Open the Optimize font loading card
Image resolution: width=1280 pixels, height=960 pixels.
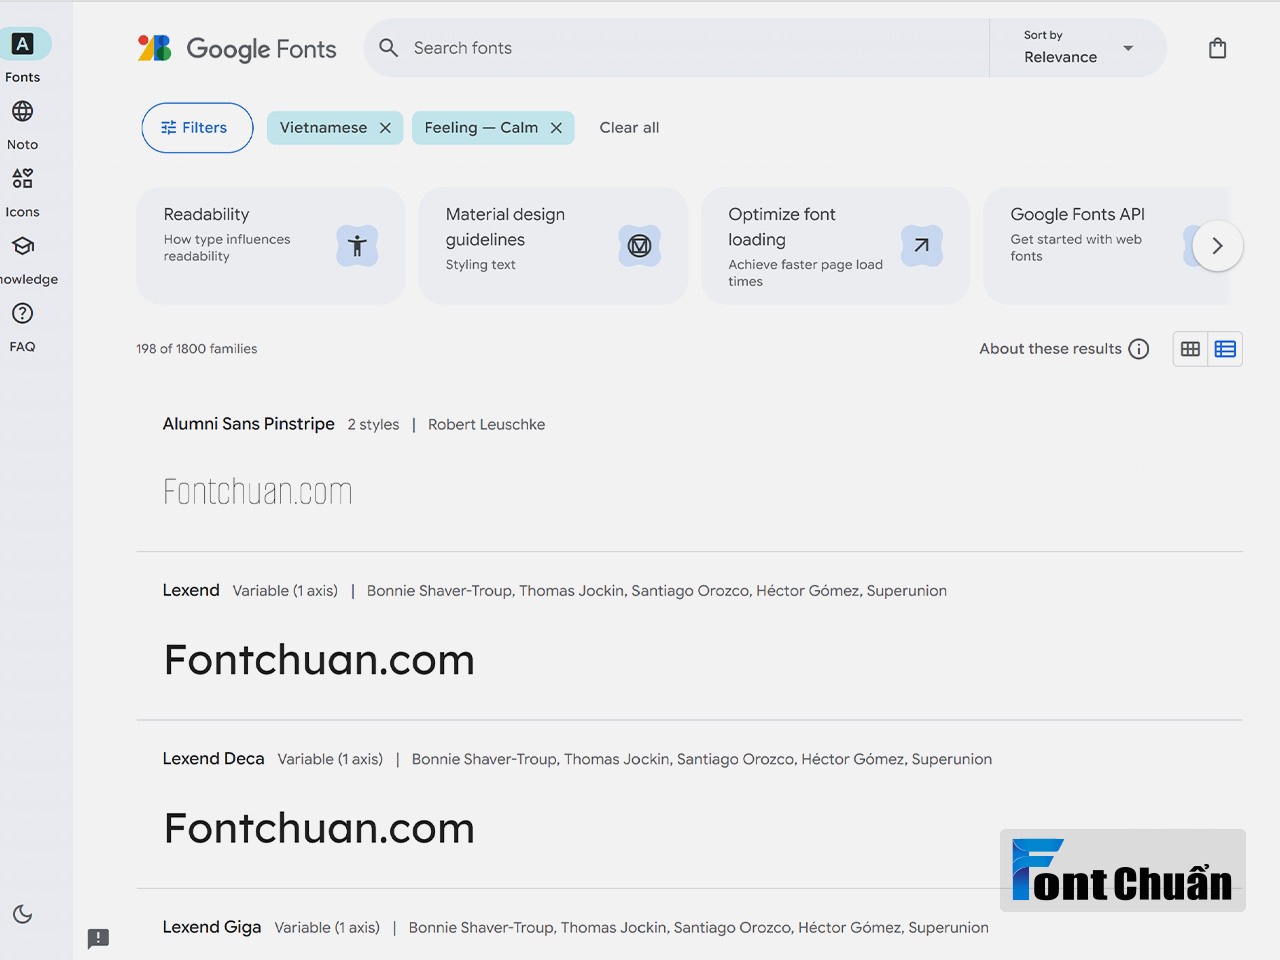click(x=836, y=246)
